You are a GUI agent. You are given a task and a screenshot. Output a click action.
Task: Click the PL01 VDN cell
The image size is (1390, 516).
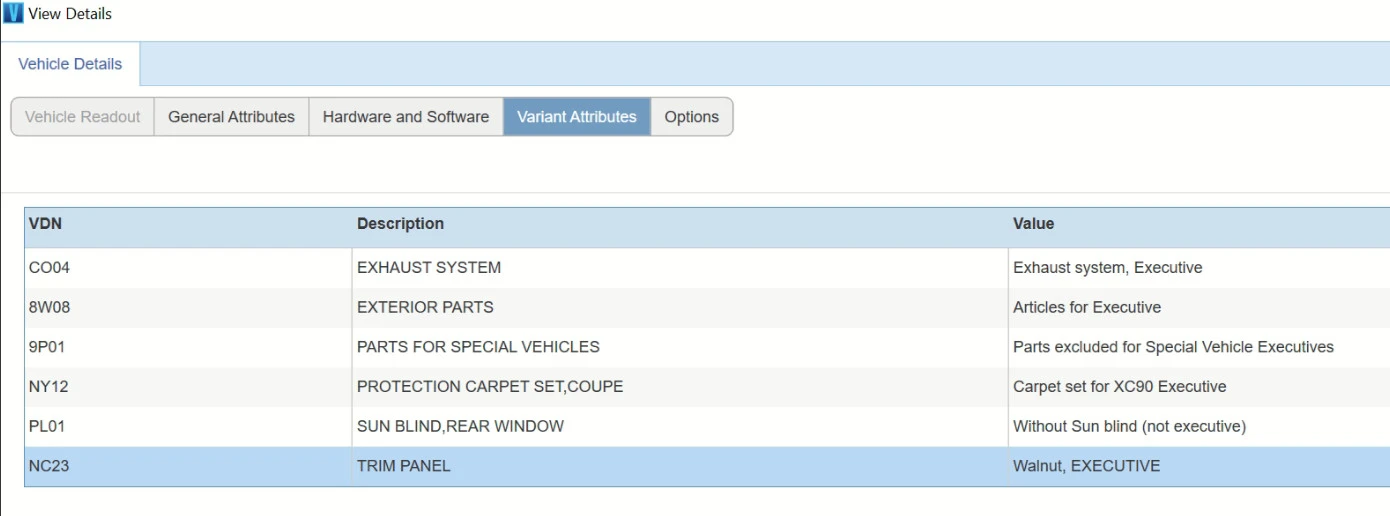tap(48, 426)
